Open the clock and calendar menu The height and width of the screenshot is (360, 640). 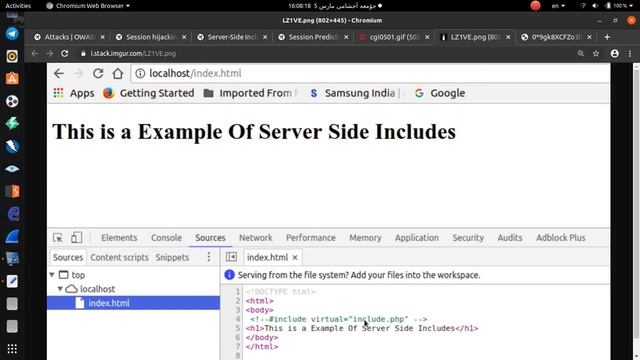pos(335,6)
